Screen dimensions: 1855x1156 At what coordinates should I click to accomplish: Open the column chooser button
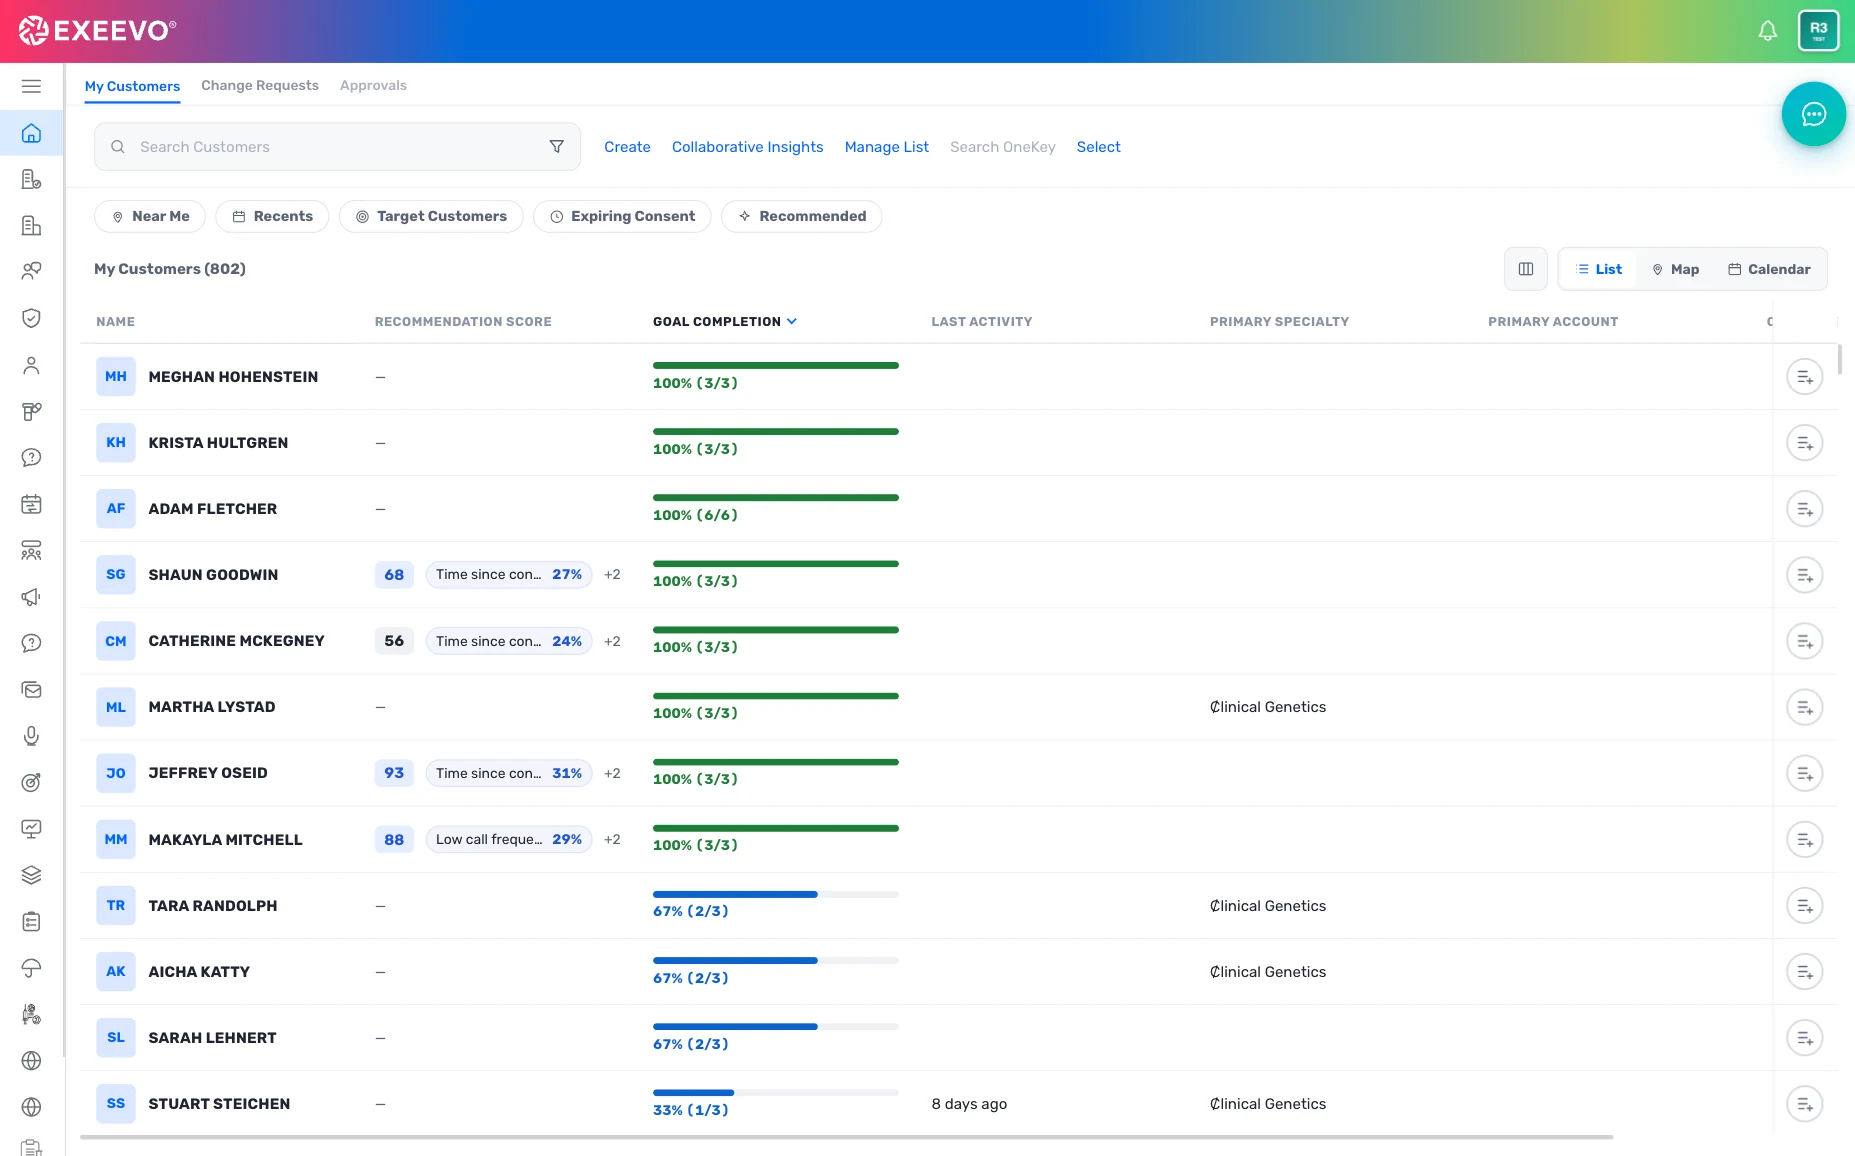1526,269
